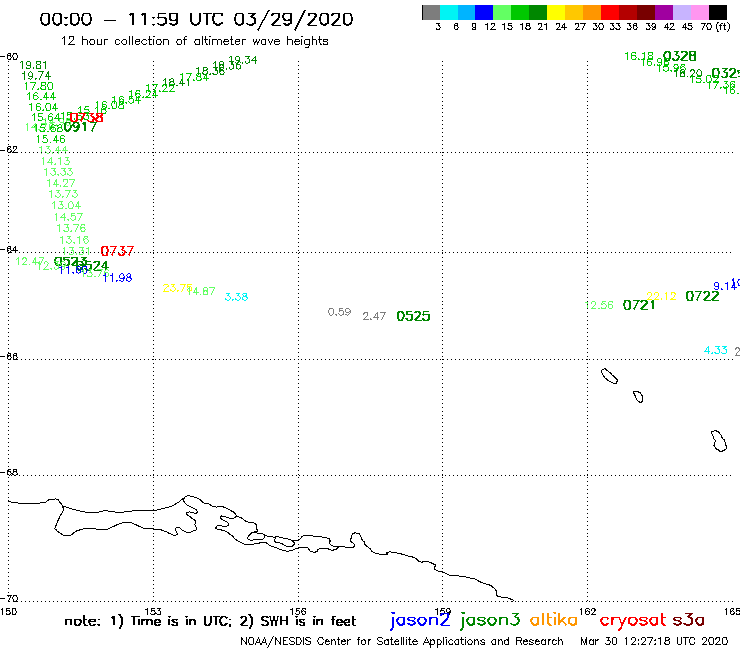
Task: Click the red time label 0737
Action: coord(117,251)
